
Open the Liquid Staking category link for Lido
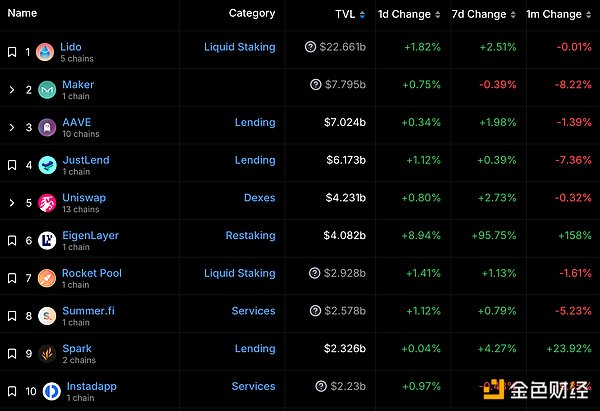pos(239,47)
